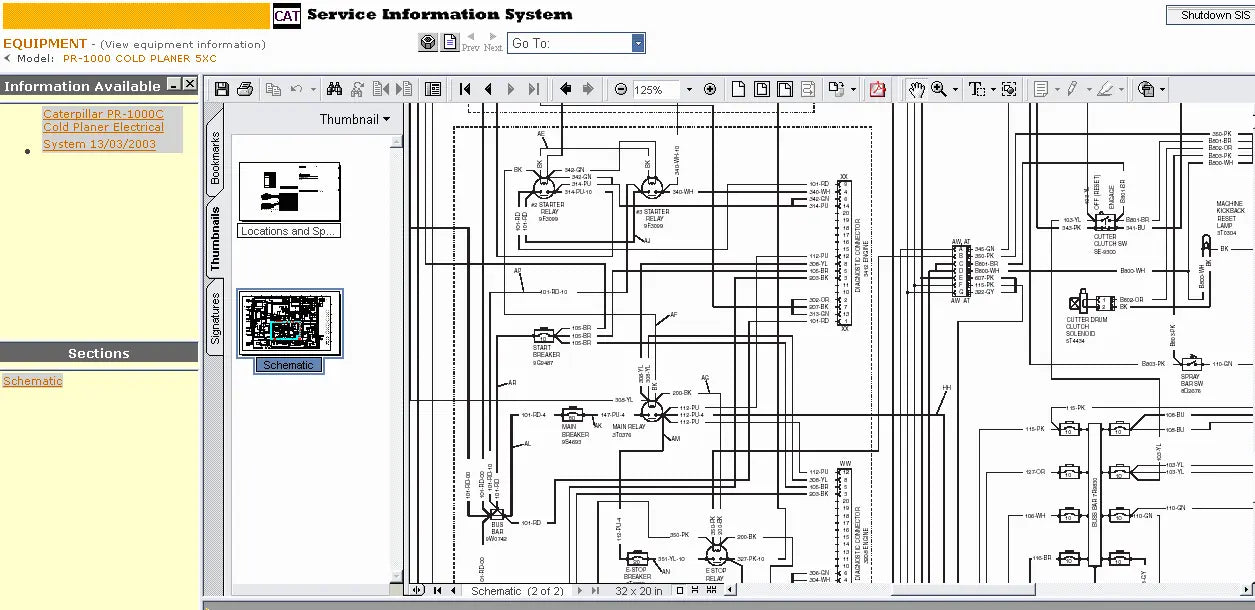Select the Zoom In tool
The height and width of the screenshot is (610, 1255).
point(939,89)
